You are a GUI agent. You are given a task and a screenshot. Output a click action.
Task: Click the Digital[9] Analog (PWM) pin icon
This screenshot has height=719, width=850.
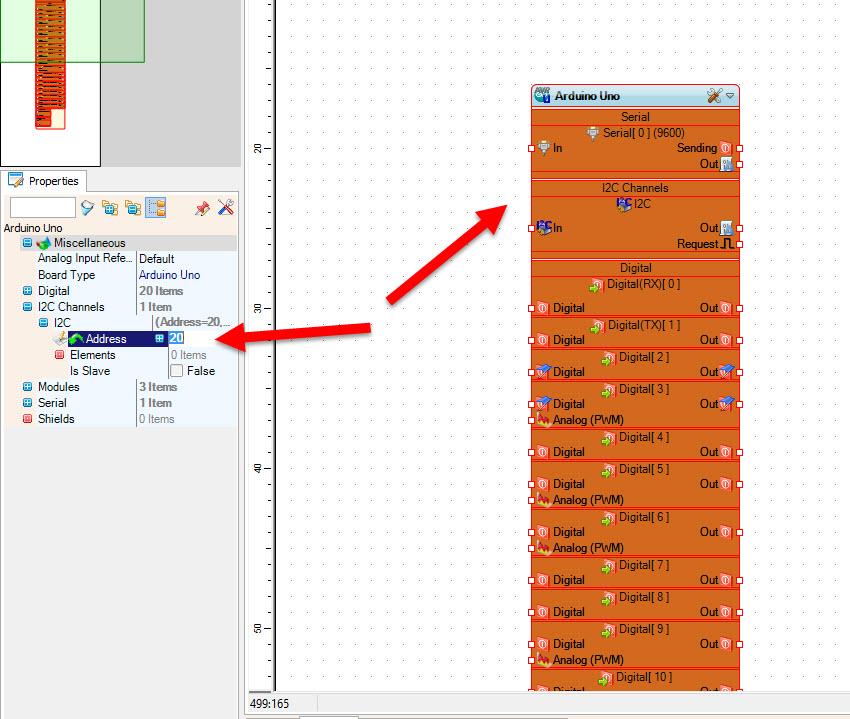(x=544, y=659)
